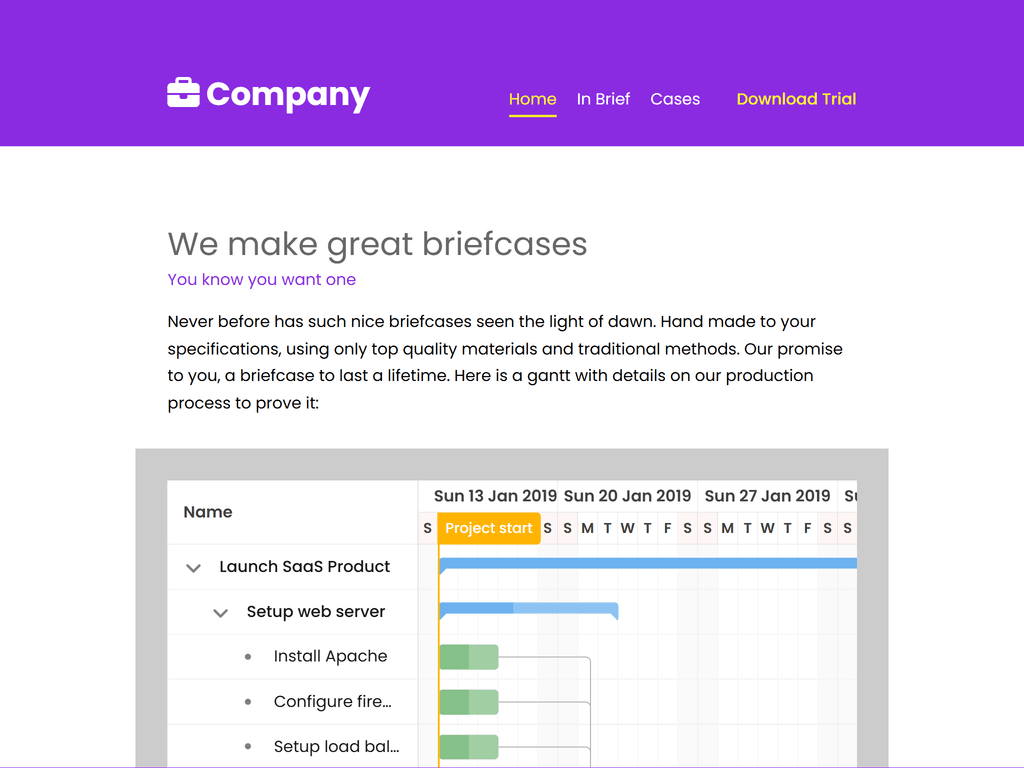Open the Cases navigation link

click(675, 99)
